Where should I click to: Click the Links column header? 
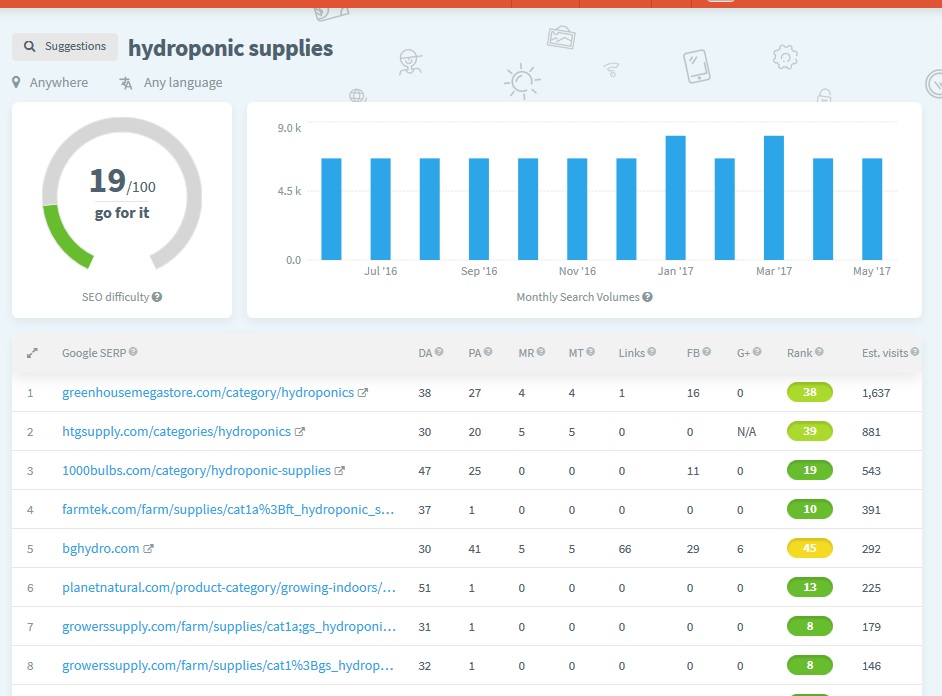(x=631, y=353)
